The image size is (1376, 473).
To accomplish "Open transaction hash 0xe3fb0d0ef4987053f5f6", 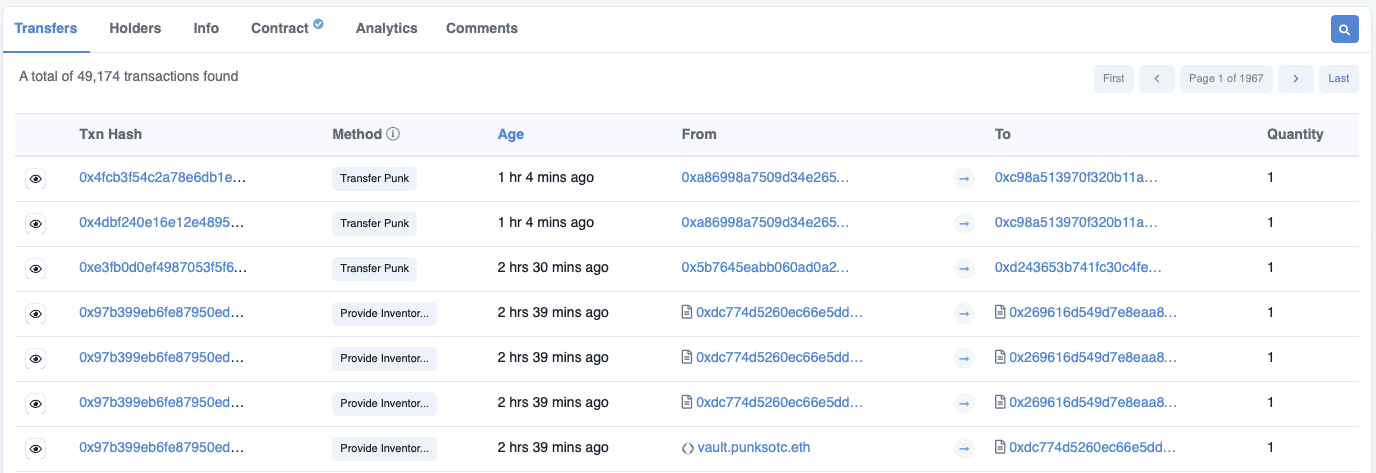I will coord(162,268).
